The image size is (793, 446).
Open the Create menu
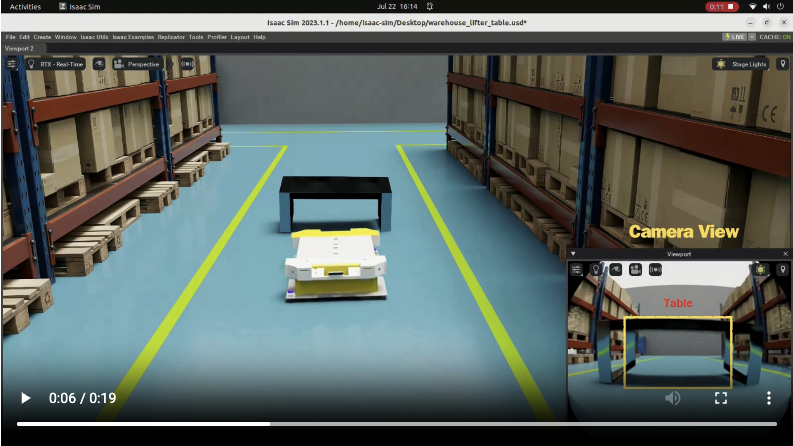42,37
